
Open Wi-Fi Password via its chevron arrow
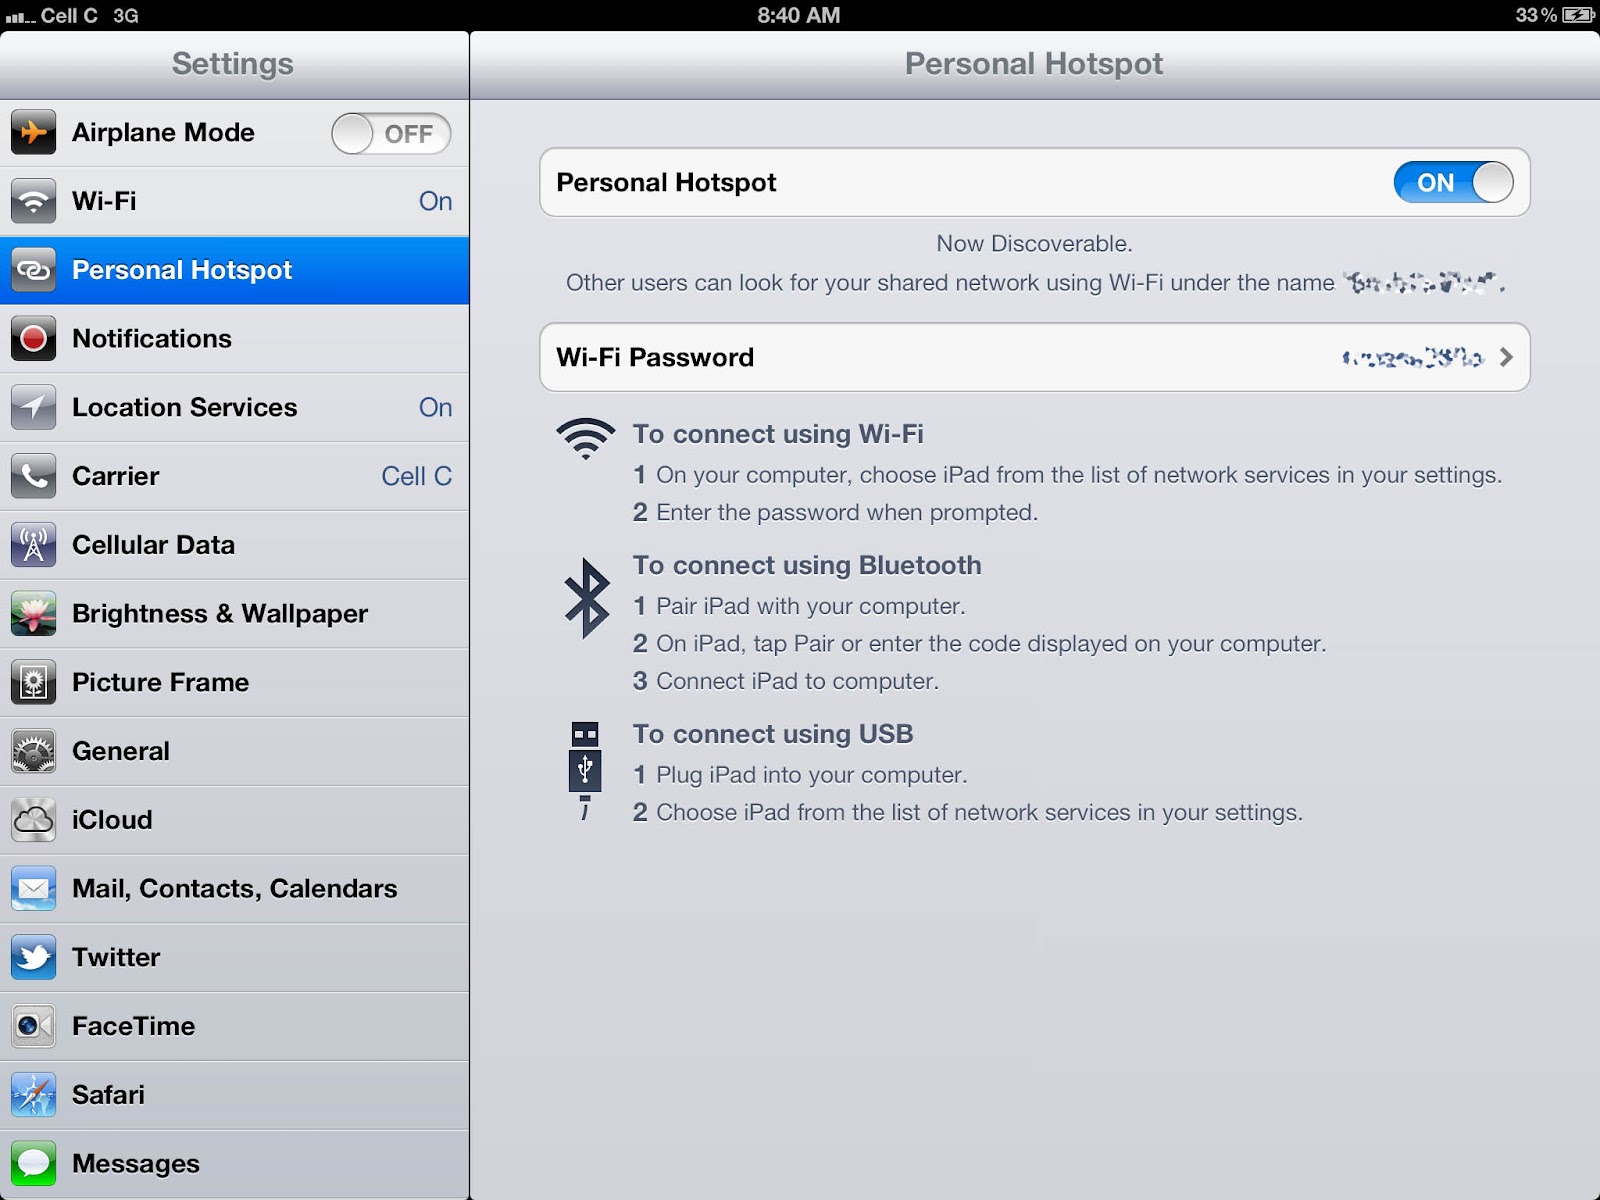click(x=1506, y=357)
